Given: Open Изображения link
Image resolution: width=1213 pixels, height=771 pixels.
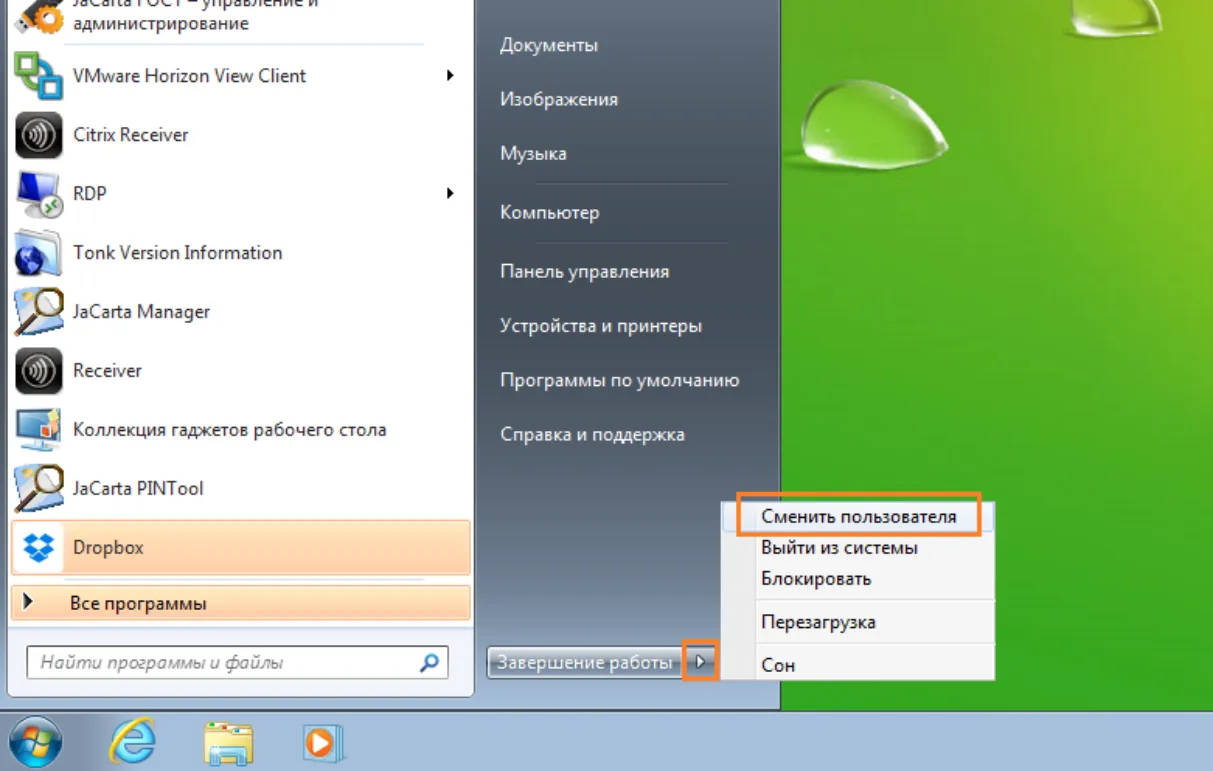Looking at the screenshot, I should [x=559, y=99].
